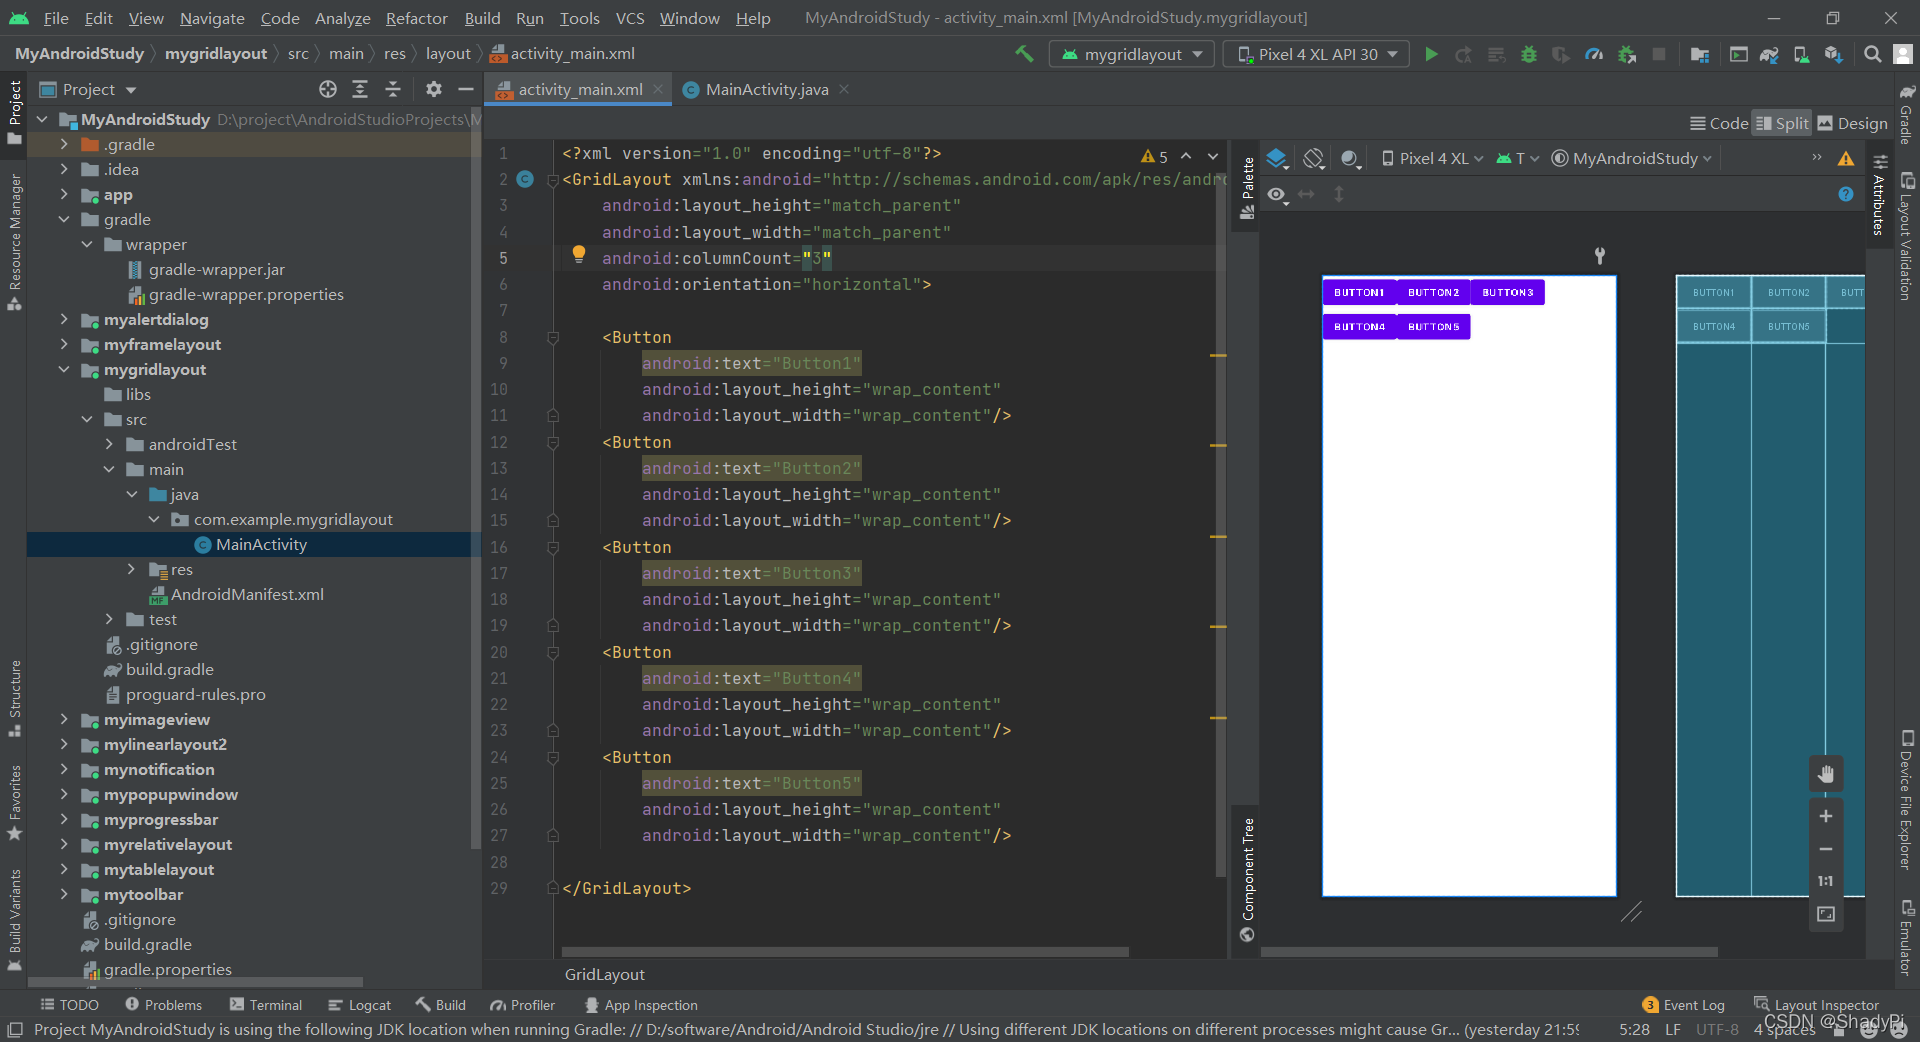Viewport: 1920px width, 1042px height.
Task: Open the Problems tool window
Action: pyautogui.click(x=163, y=1005)
